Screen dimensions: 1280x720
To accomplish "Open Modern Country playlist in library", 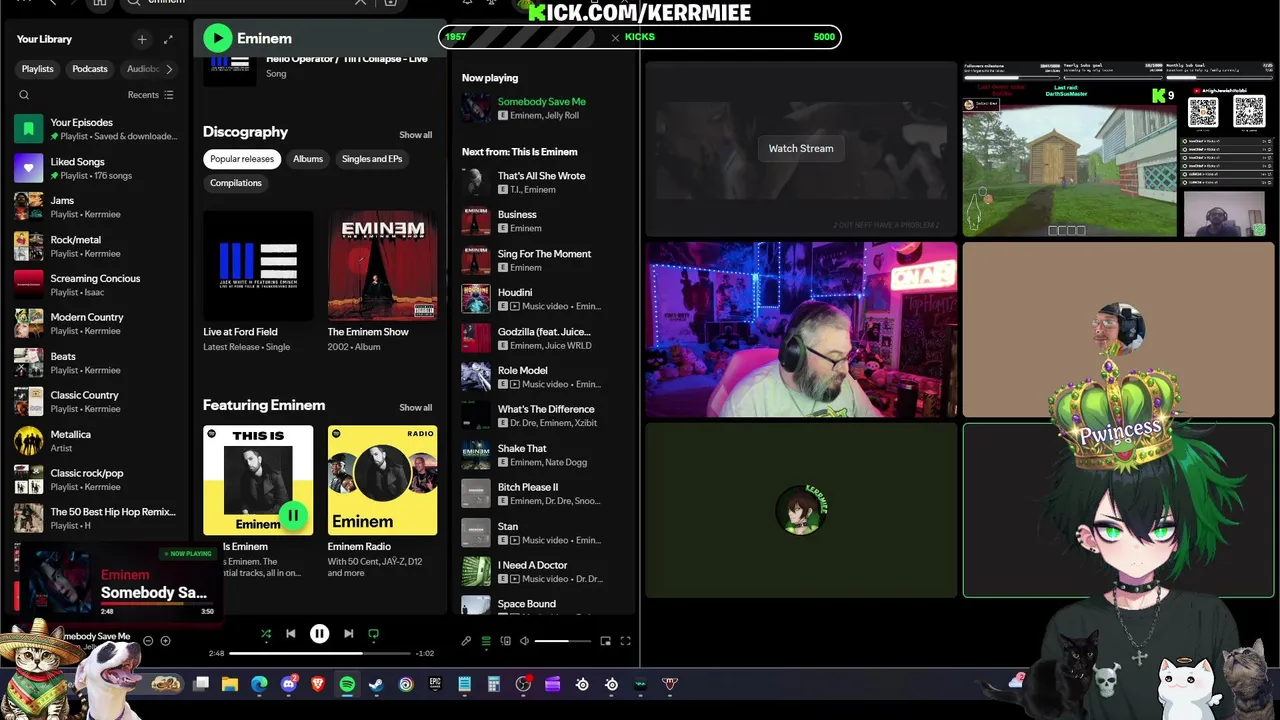I will point(96,324).
